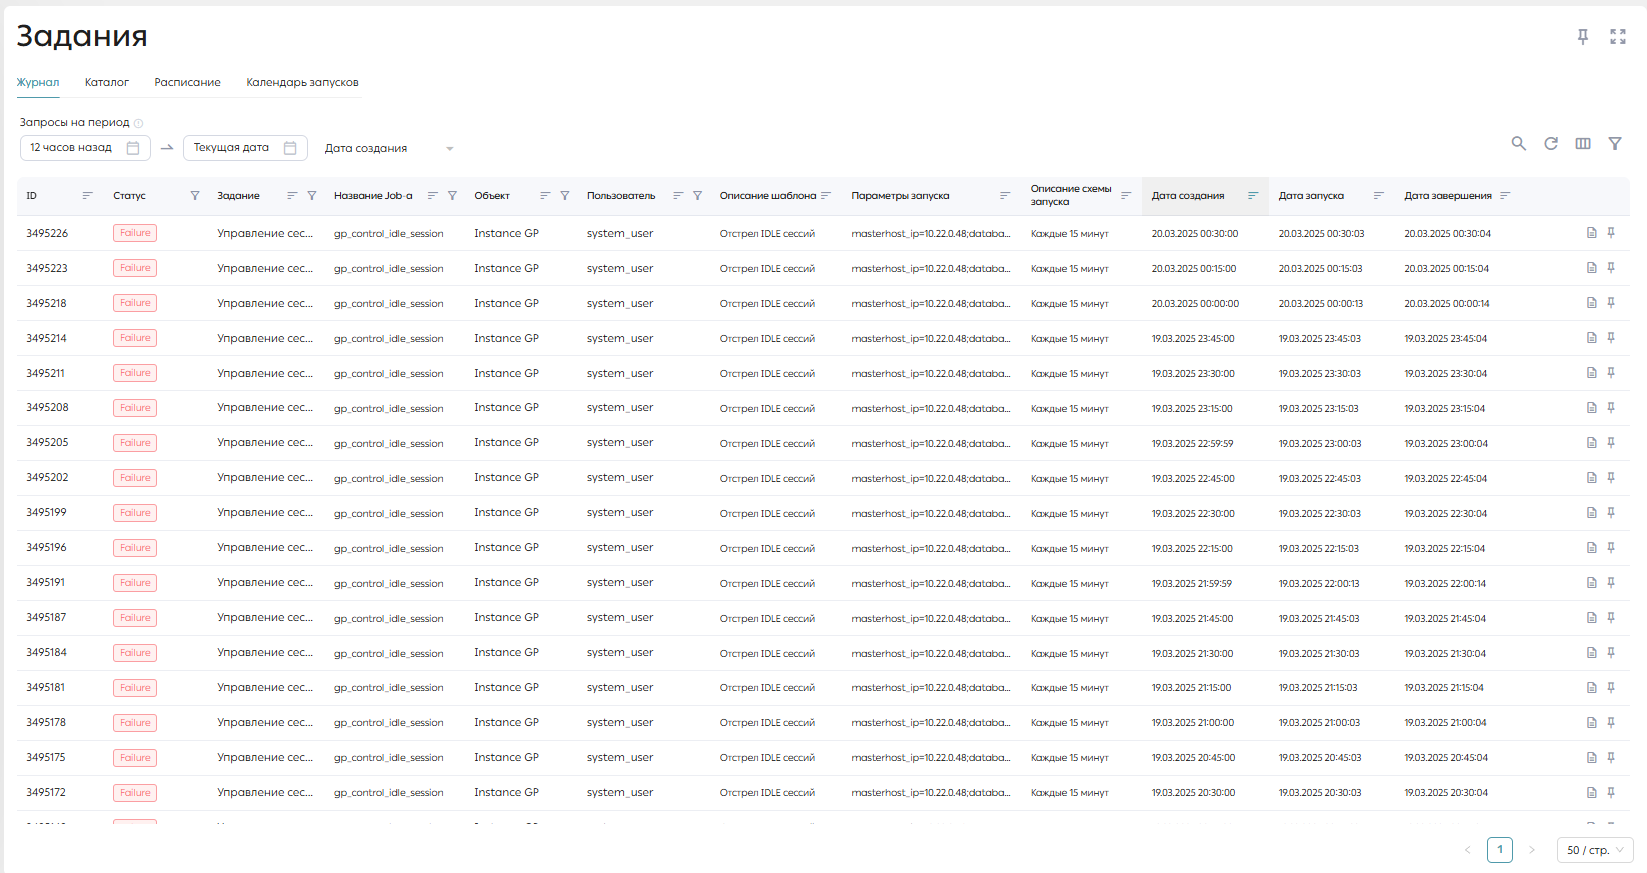Pin row 3495223 with its pin icon
1647x873 pixels.
click(x=1611, y=268)
